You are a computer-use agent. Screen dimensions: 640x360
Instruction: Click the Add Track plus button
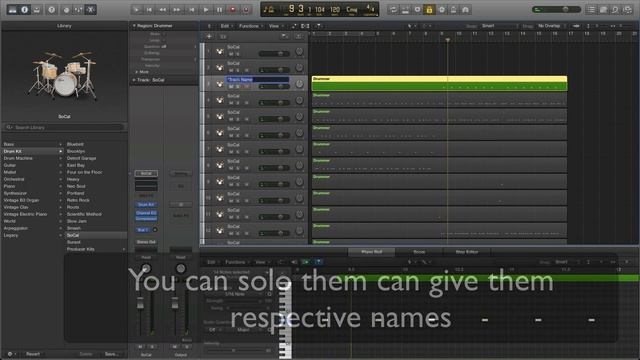click(x=209, y=36)
